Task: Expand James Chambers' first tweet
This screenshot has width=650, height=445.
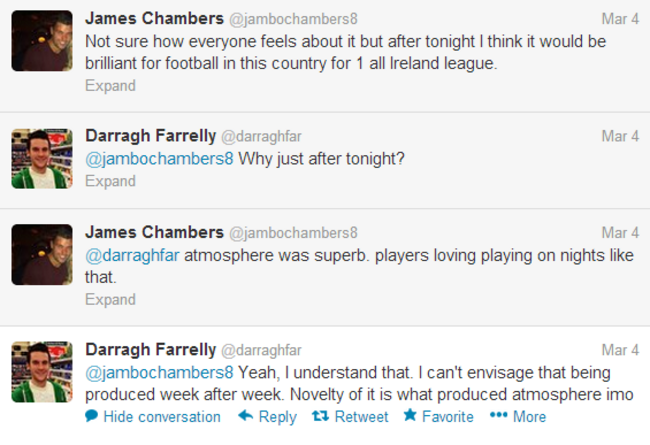Action: coord(110,86)
